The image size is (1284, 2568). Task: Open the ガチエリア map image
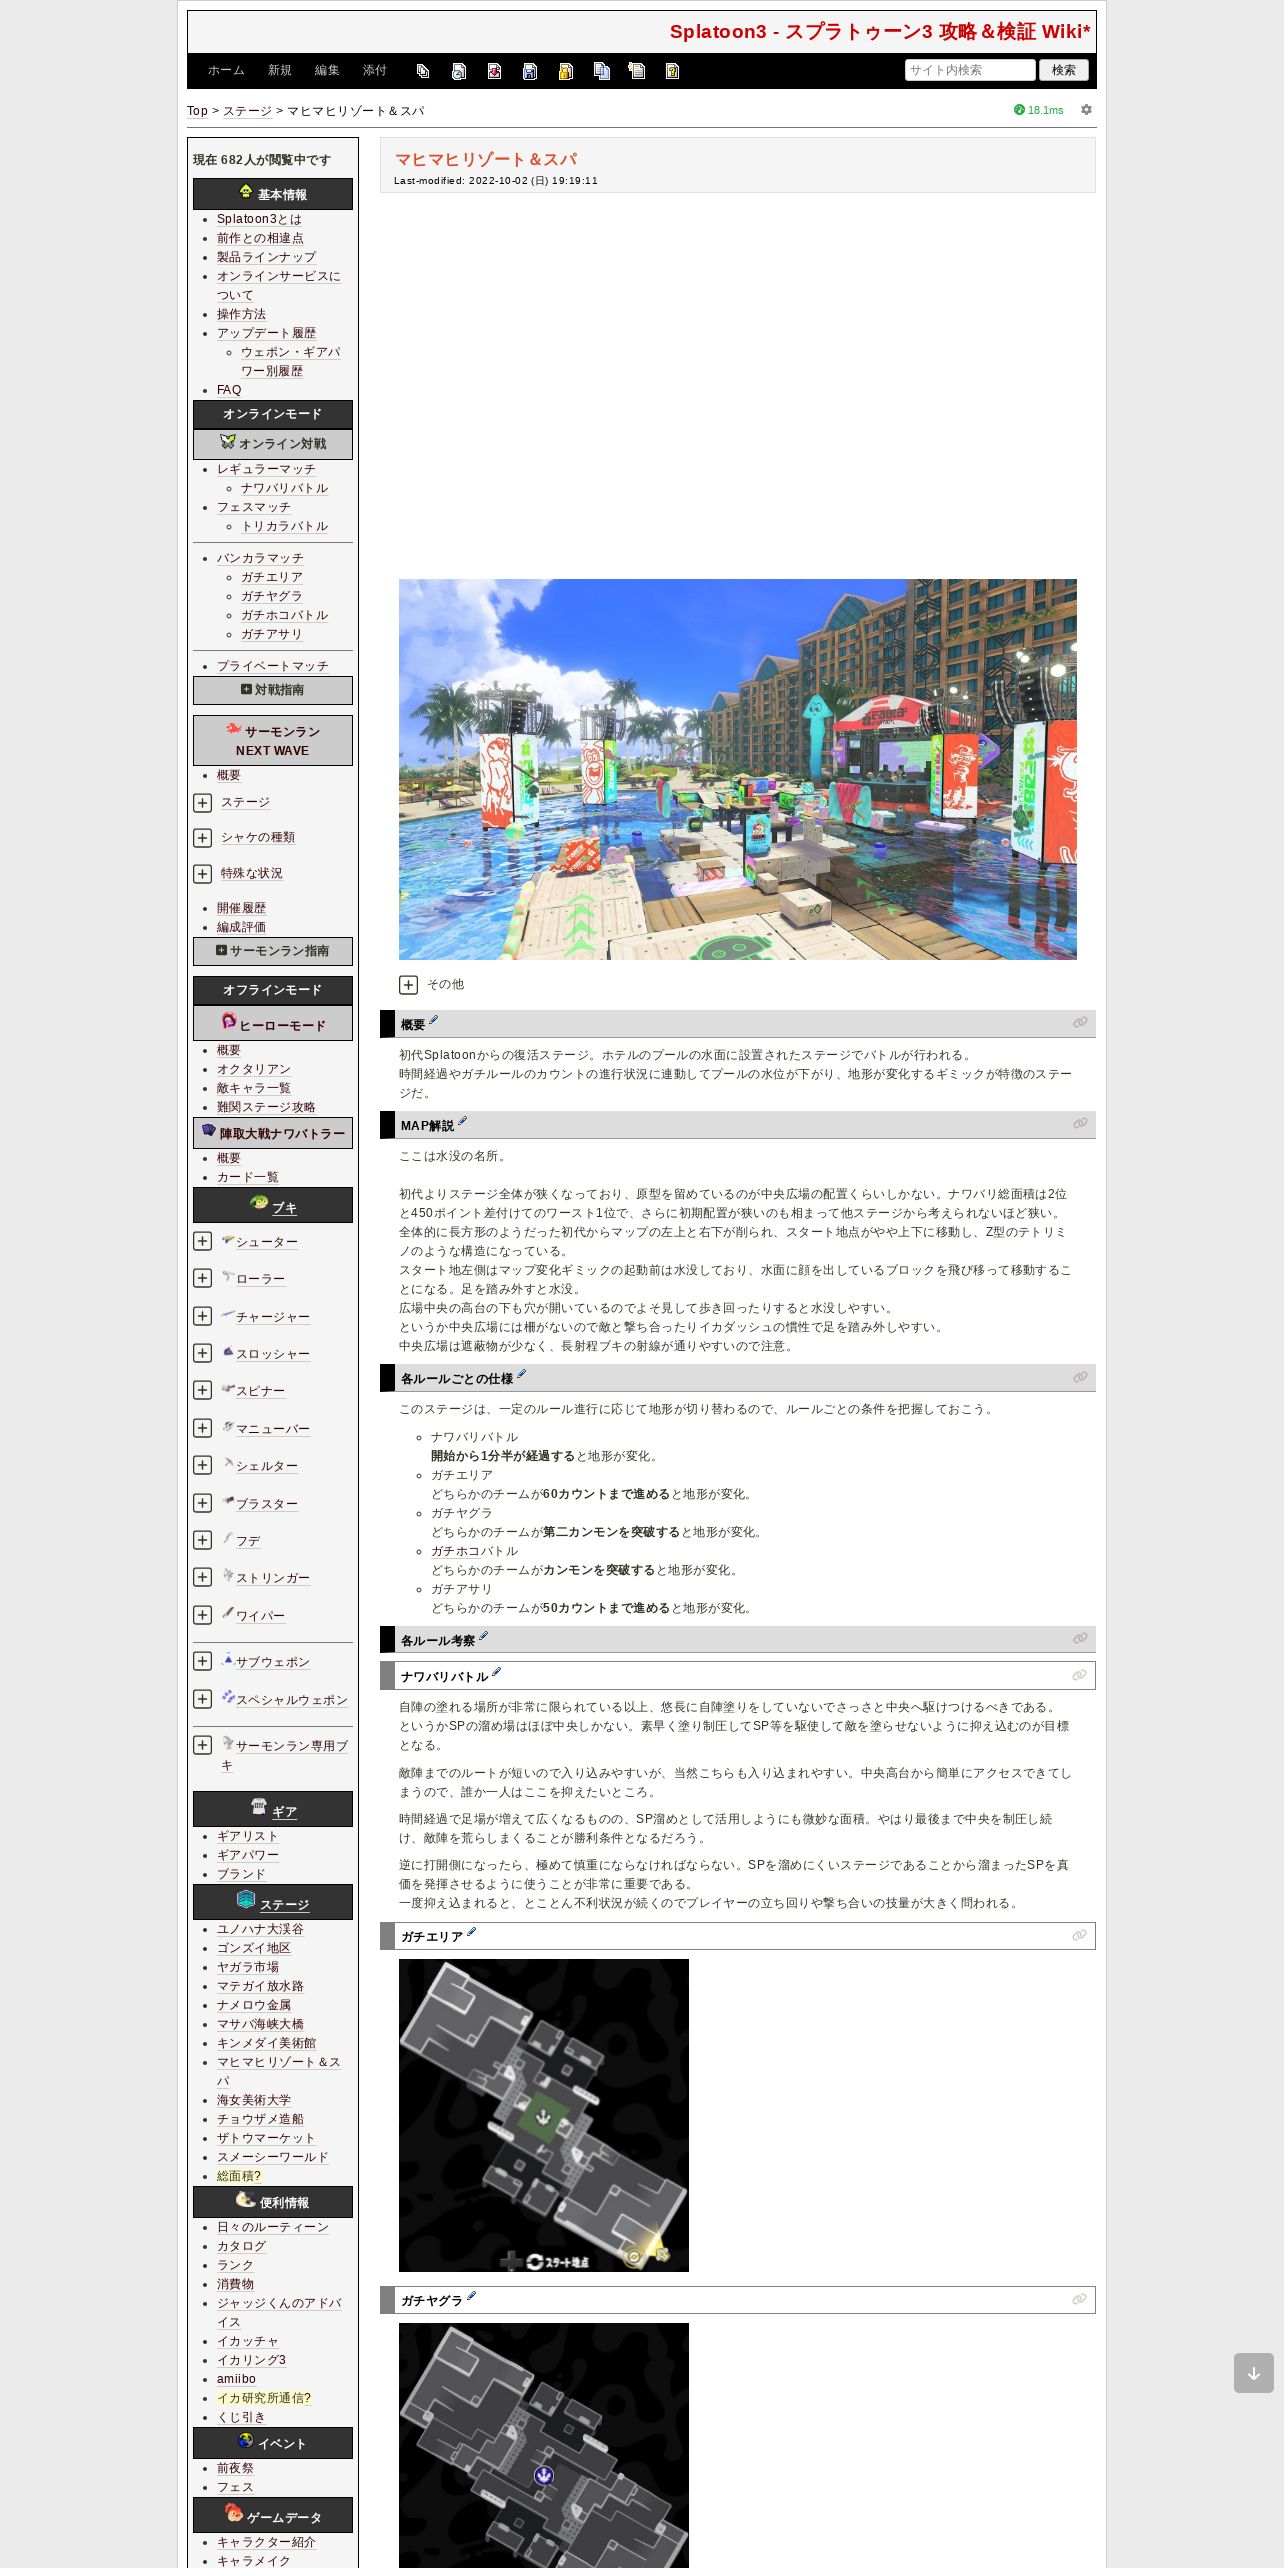pos(544,2115)
